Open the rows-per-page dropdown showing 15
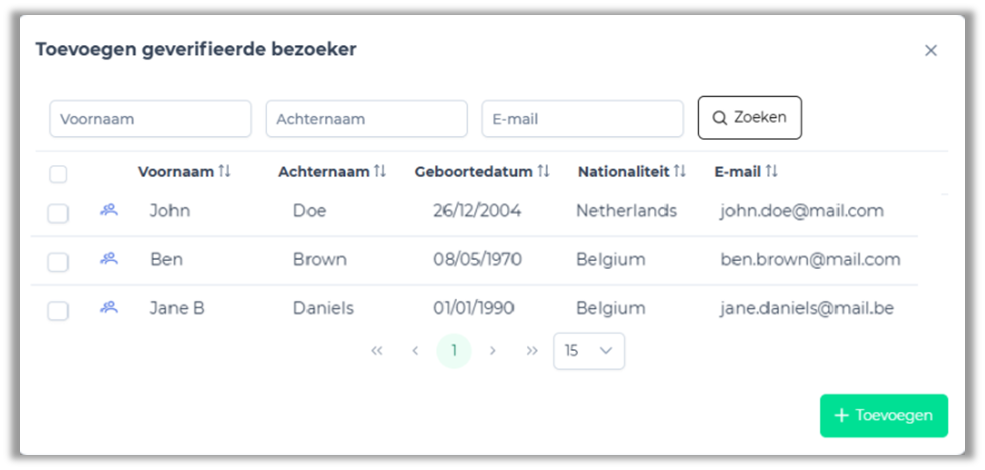Viewport: 985px width, 470px height. 589,351
